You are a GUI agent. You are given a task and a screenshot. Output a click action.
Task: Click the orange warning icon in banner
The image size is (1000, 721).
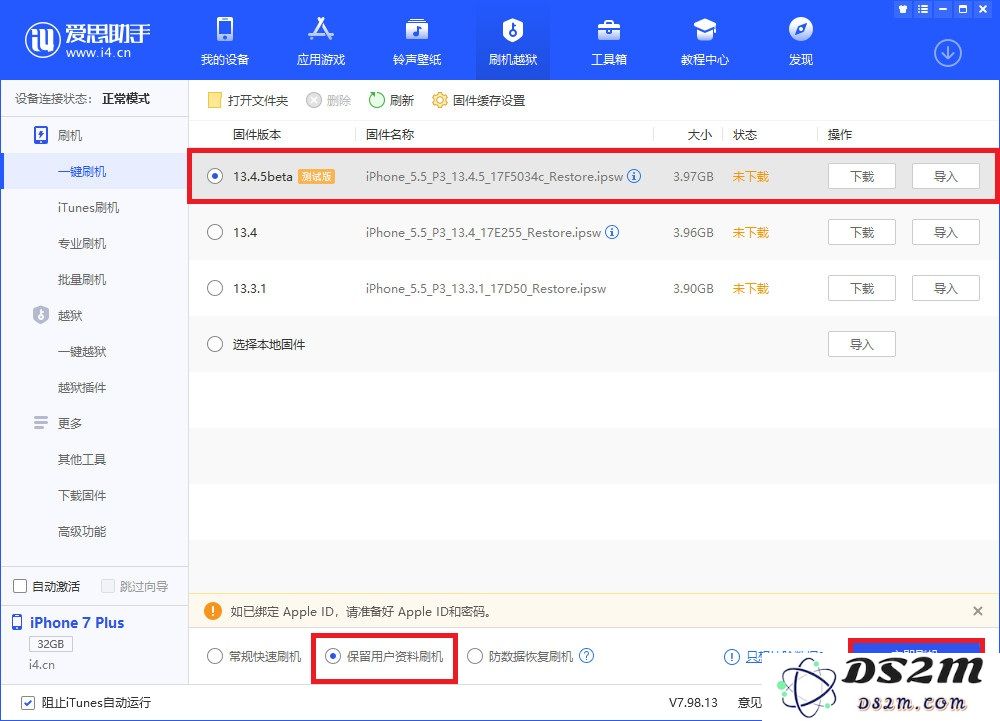[212, 611]
